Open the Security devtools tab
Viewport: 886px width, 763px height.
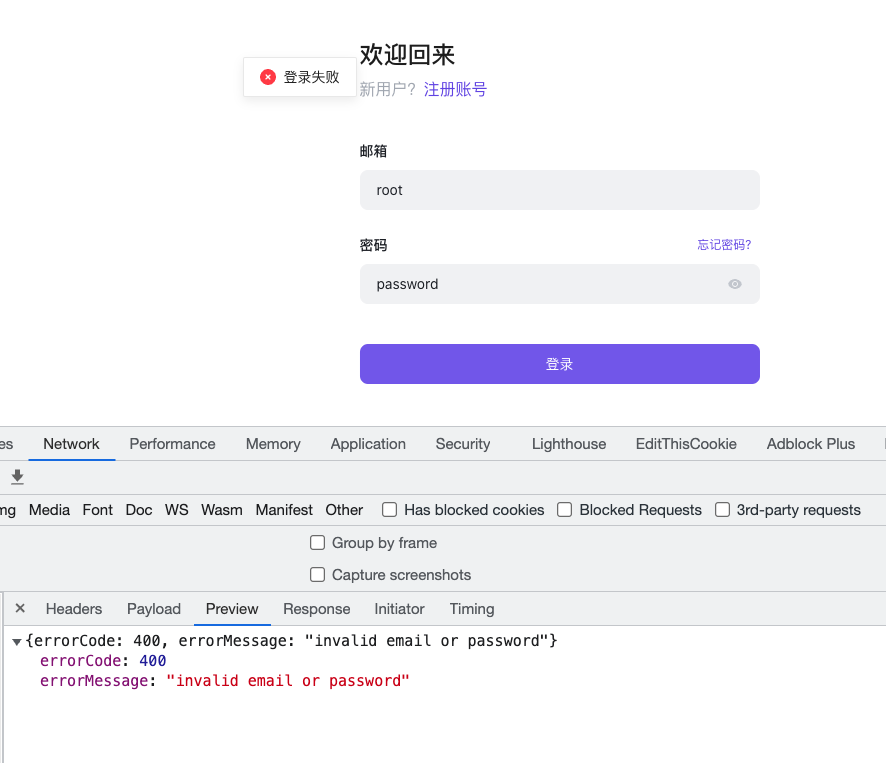click(463, 444)
